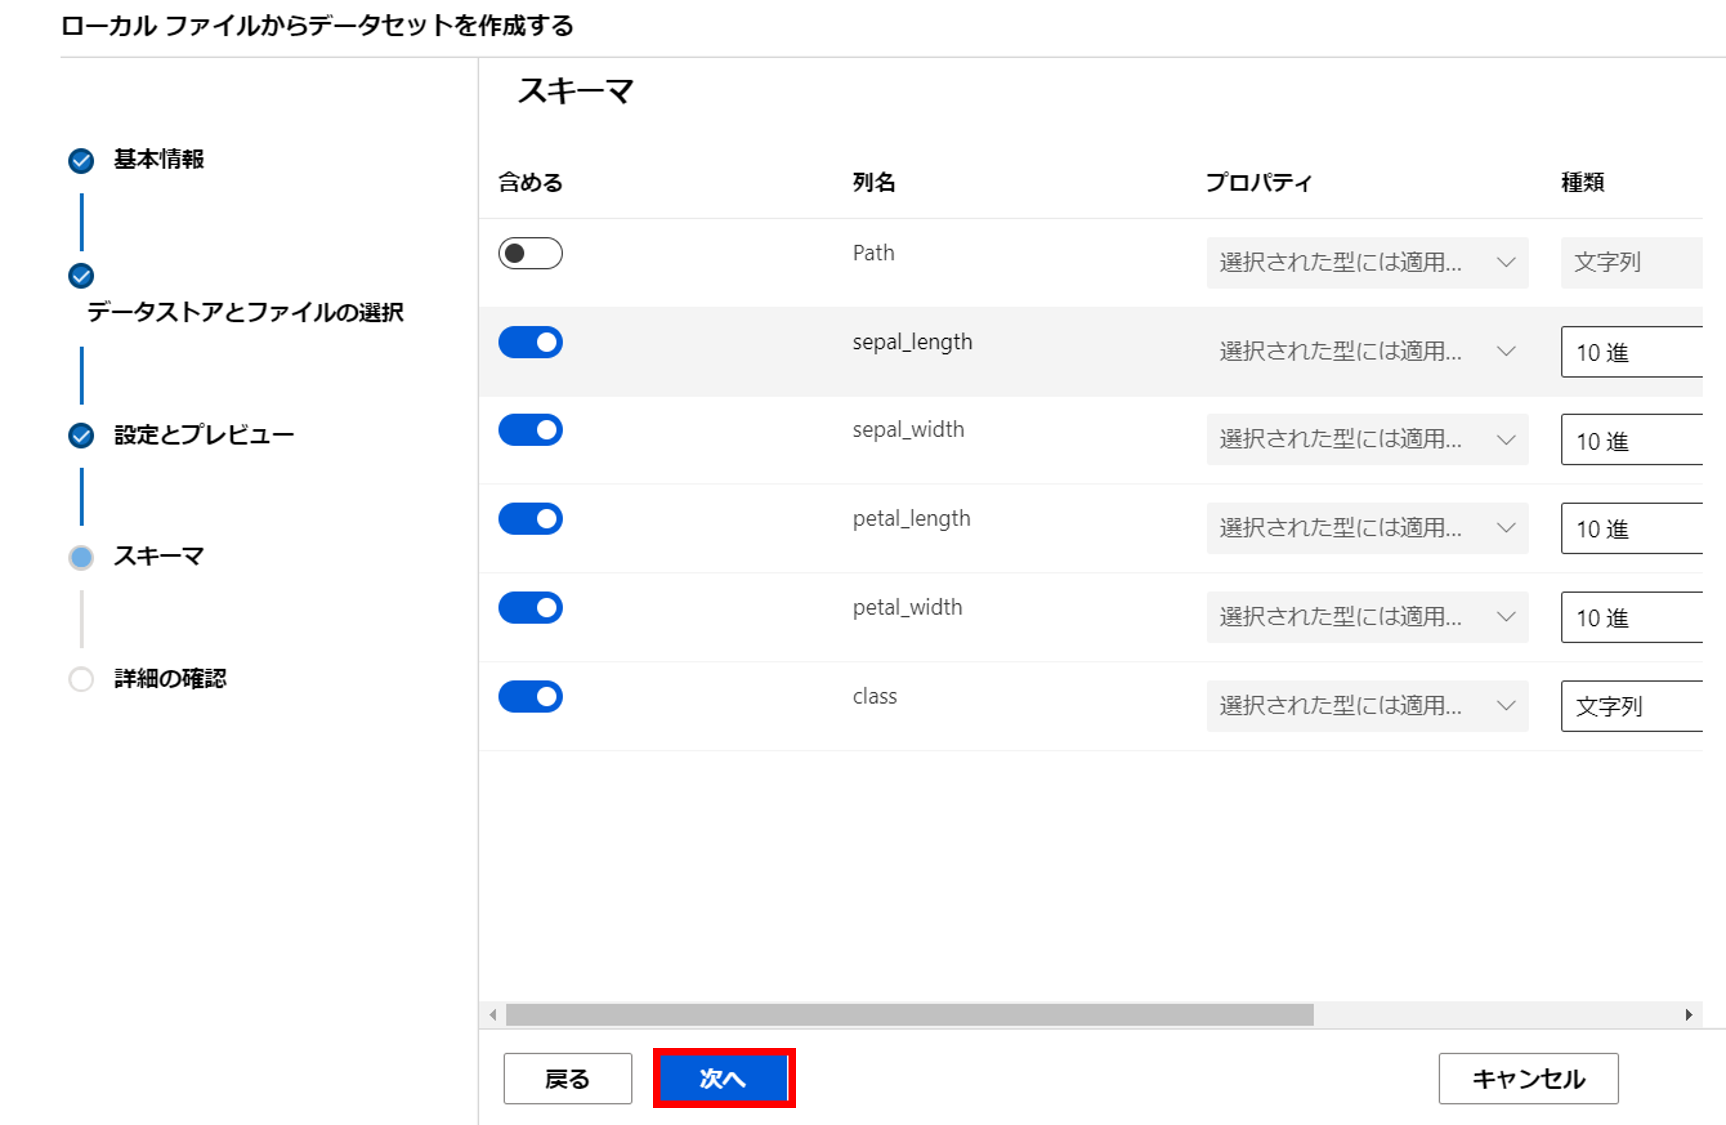Click the 基本情報 step checkmark icon
The image size is (1726, 1125).
(81, 161)
